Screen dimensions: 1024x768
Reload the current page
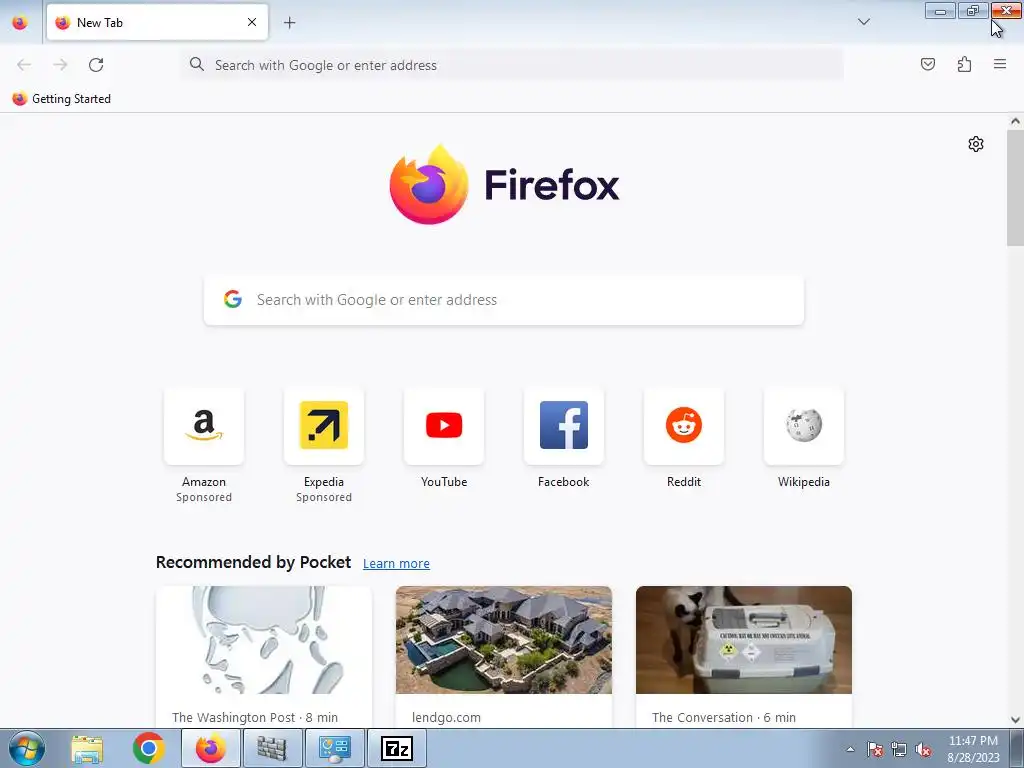[x=96, y=65]
